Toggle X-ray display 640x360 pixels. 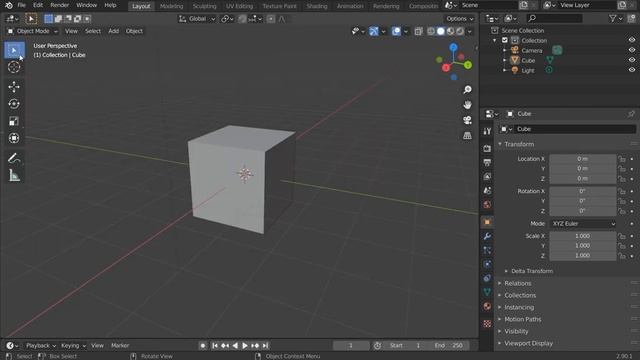(x=418, y=31)
